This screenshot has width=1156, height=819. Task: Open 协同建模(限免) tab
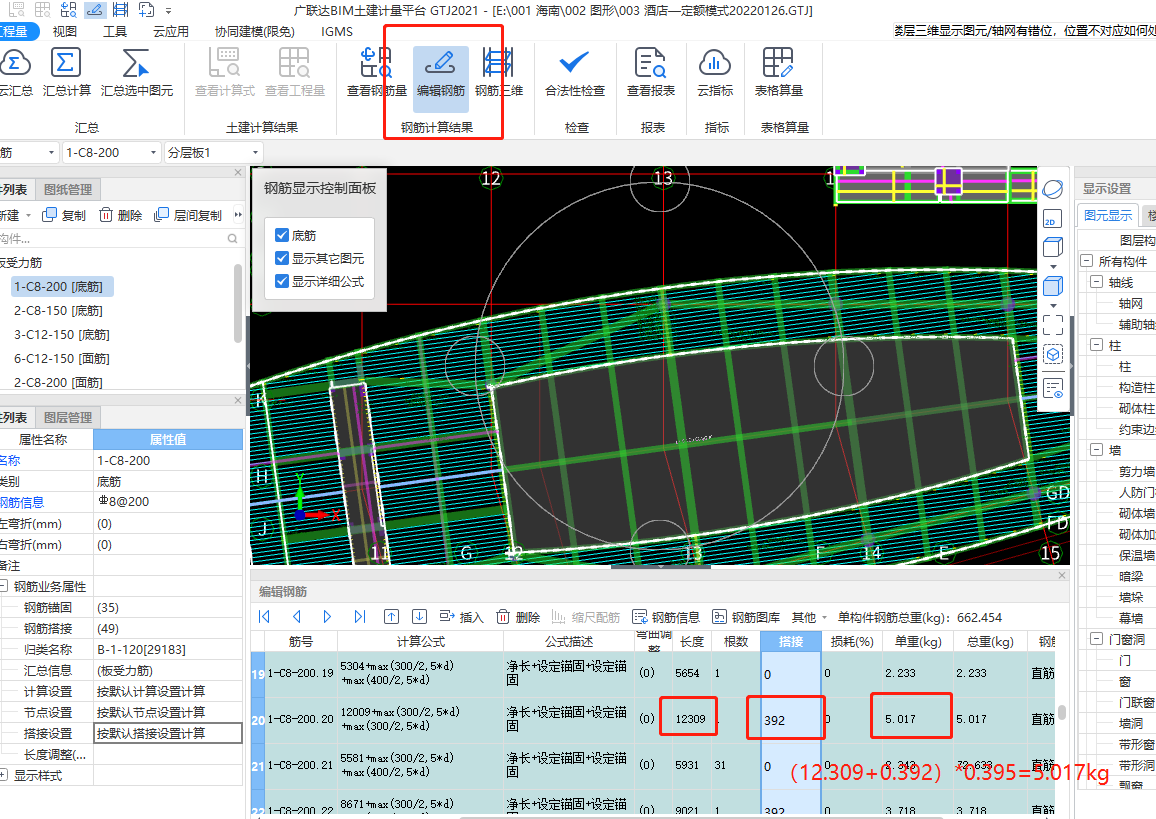pos(254,31)
